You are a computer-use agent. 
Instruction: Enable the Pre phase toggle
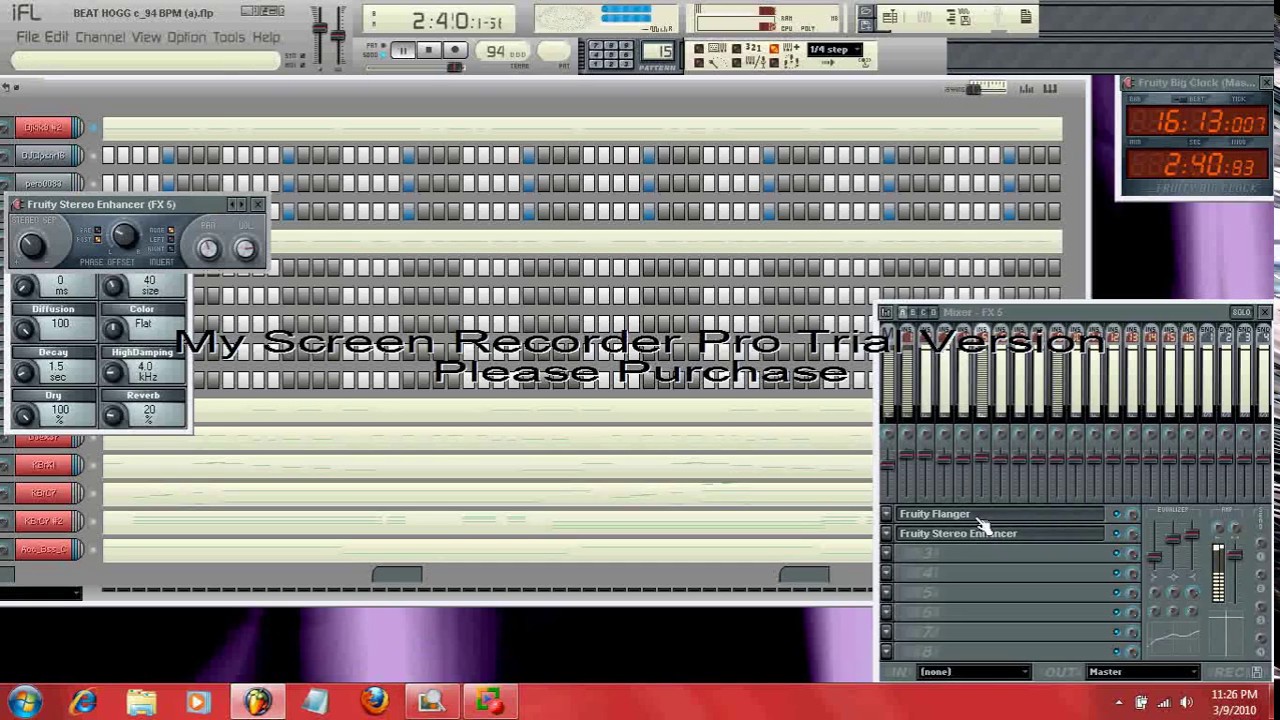[x=97, y=231]
